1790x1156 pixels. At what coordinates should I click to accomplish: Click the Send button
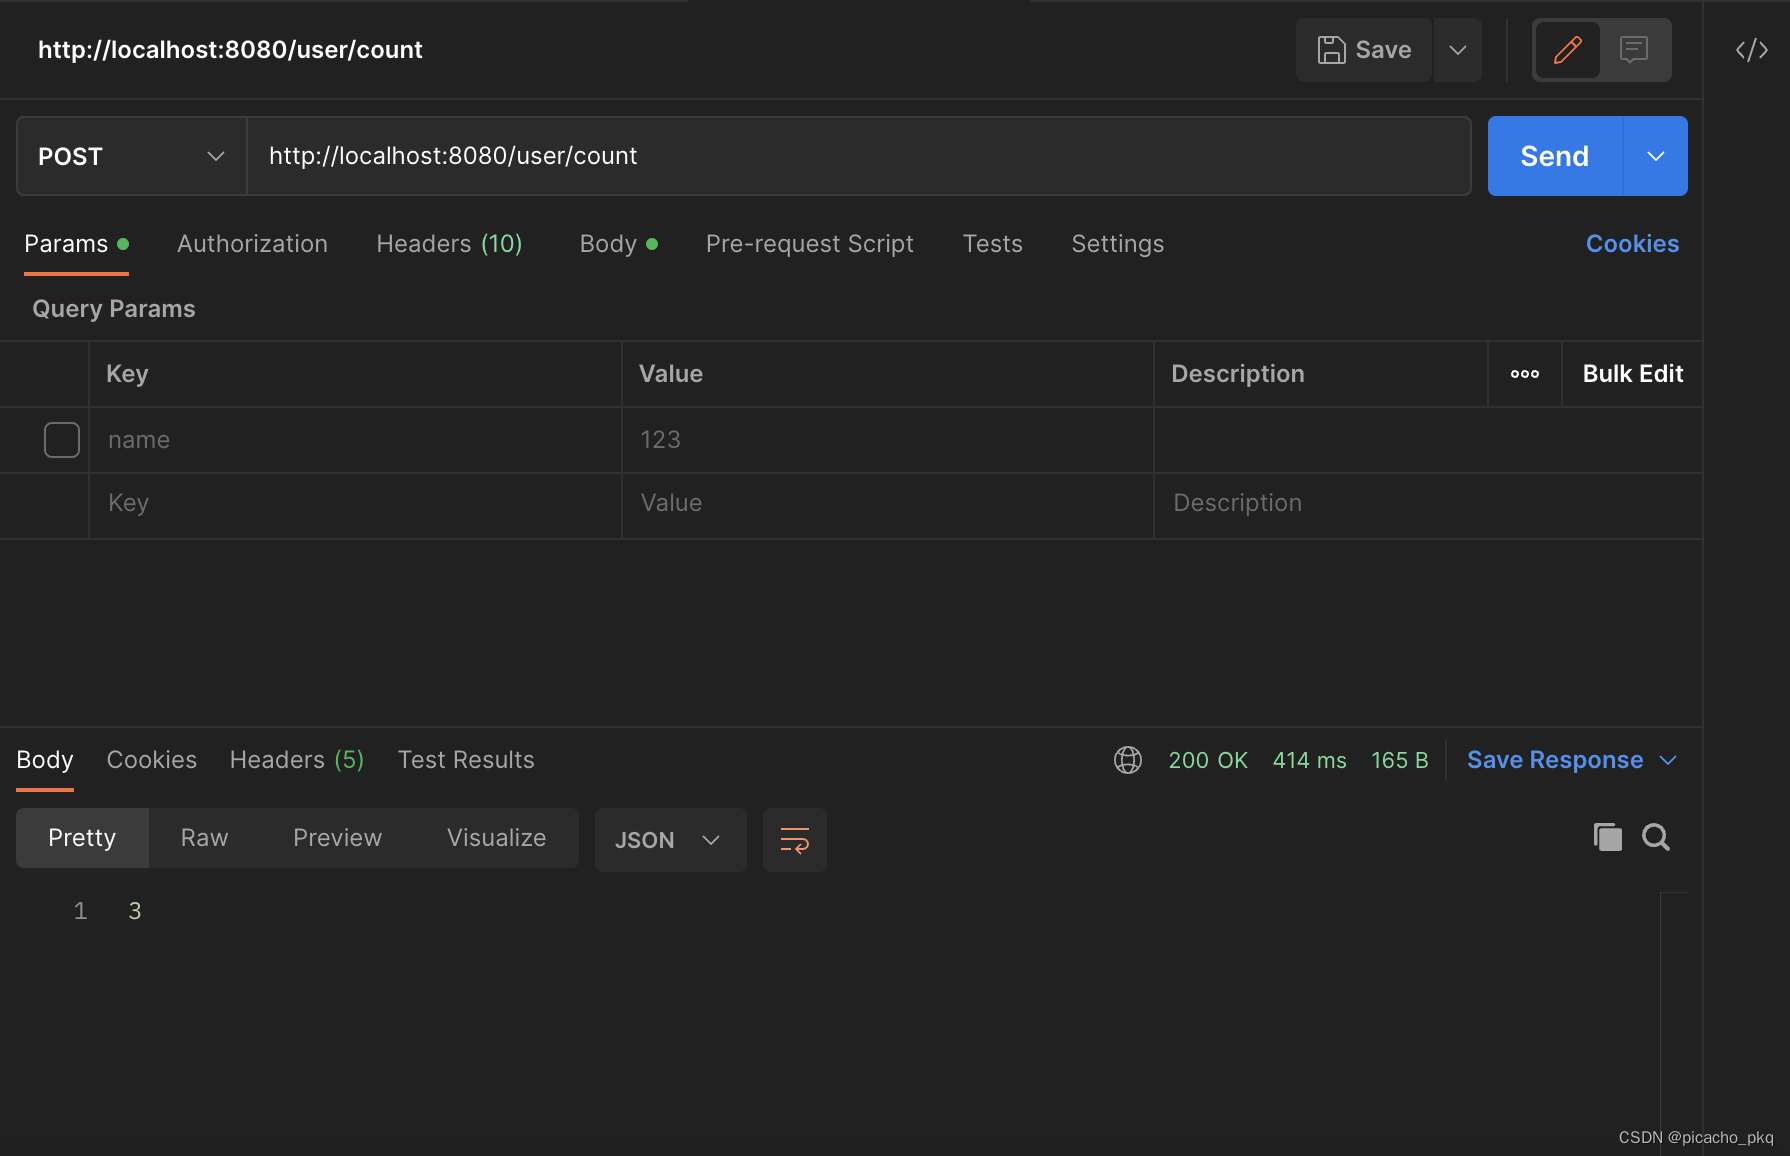(x=1555, y=156)
